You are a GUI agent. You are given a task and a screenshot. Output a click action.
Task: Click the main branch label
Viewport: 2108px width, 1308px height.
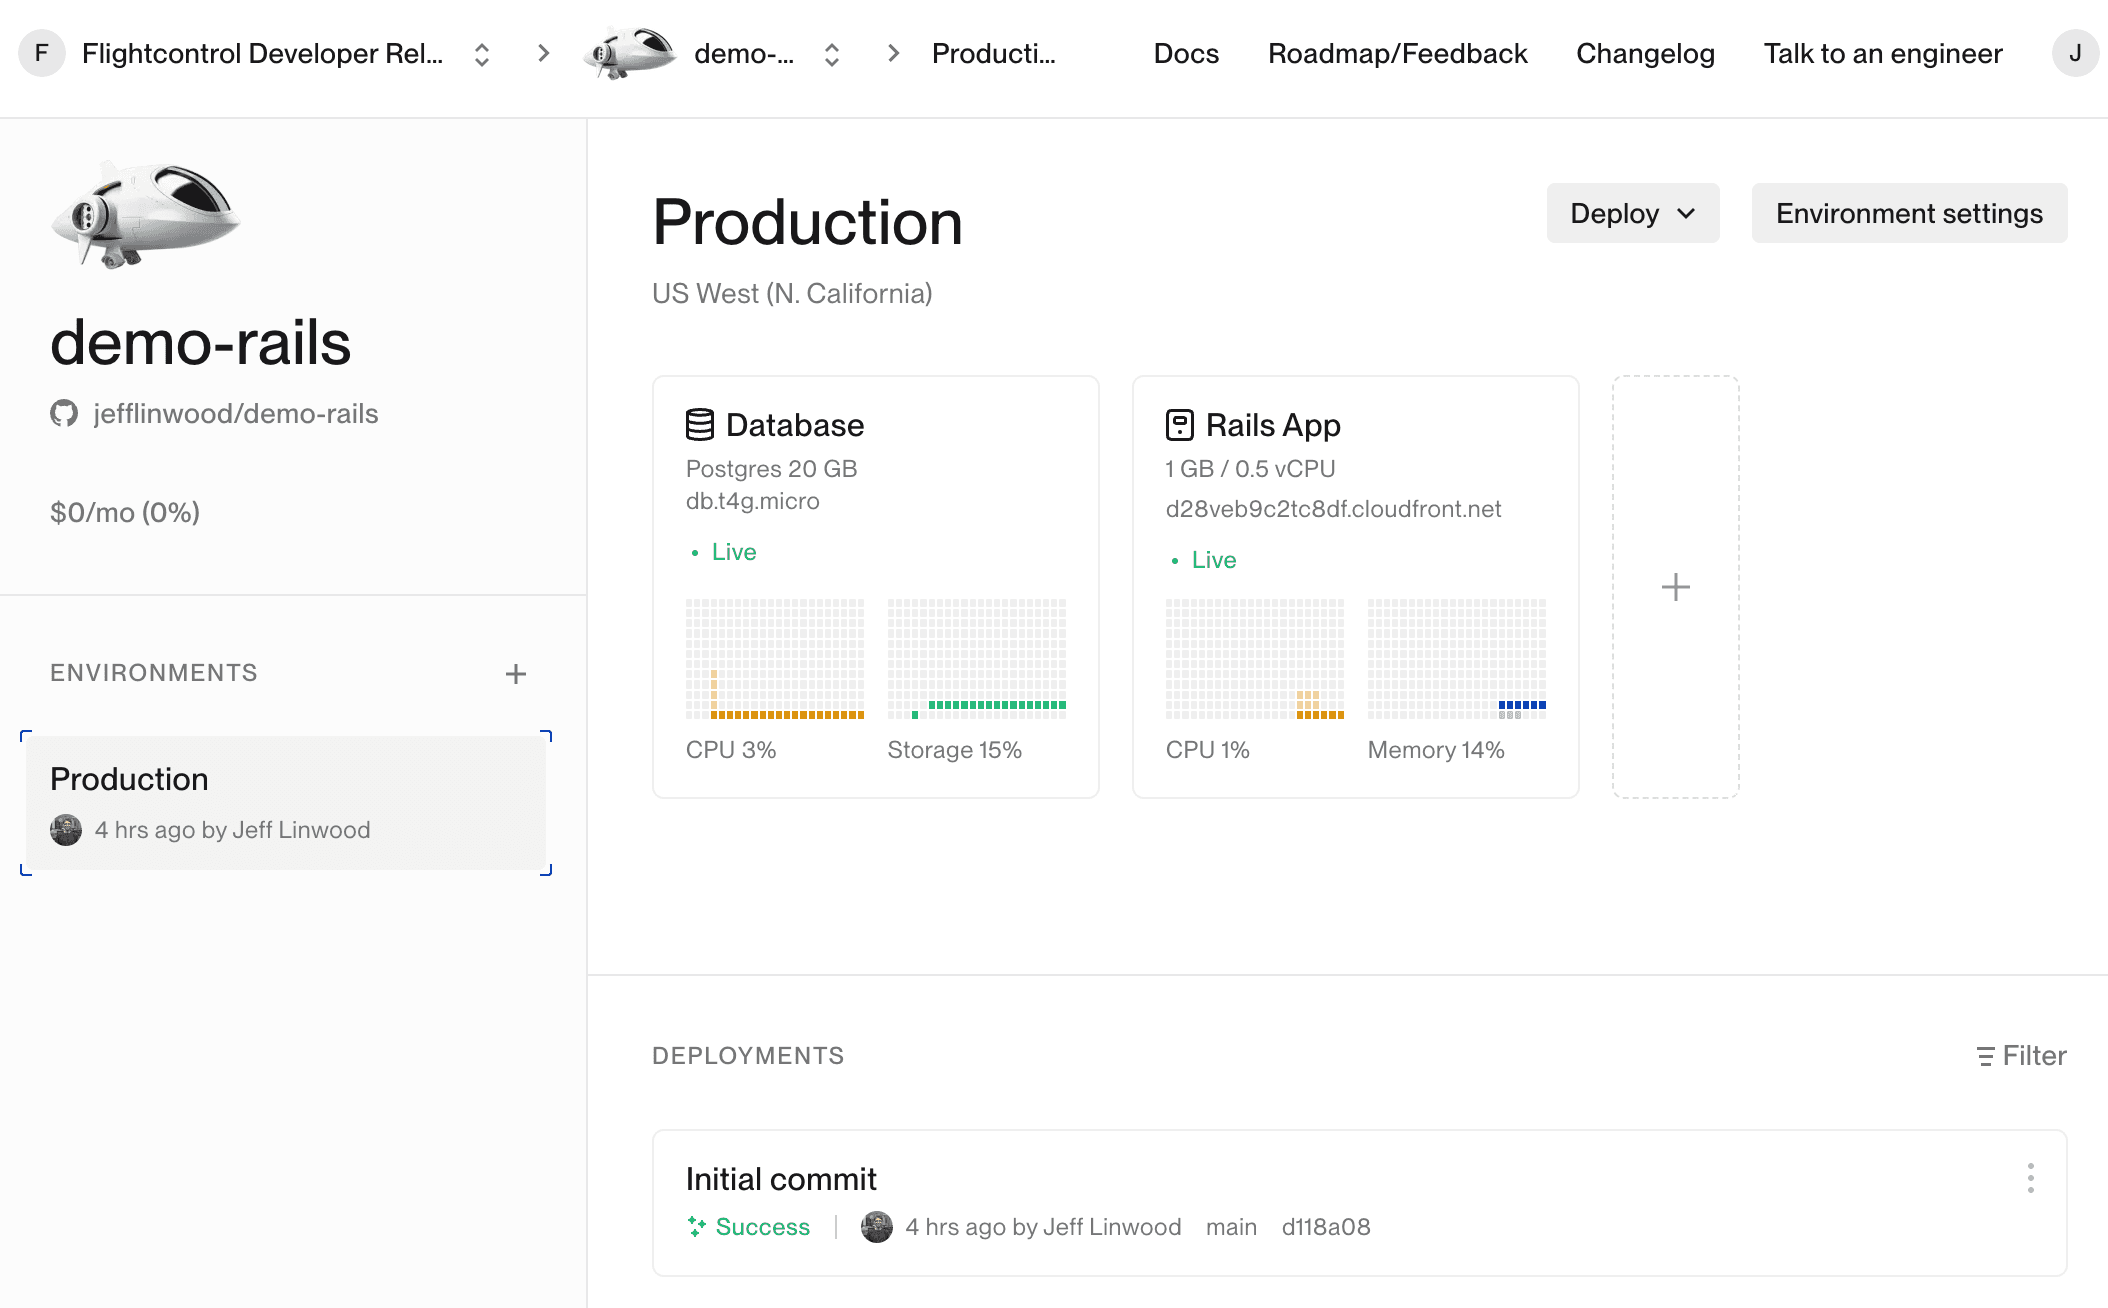1231,1227
